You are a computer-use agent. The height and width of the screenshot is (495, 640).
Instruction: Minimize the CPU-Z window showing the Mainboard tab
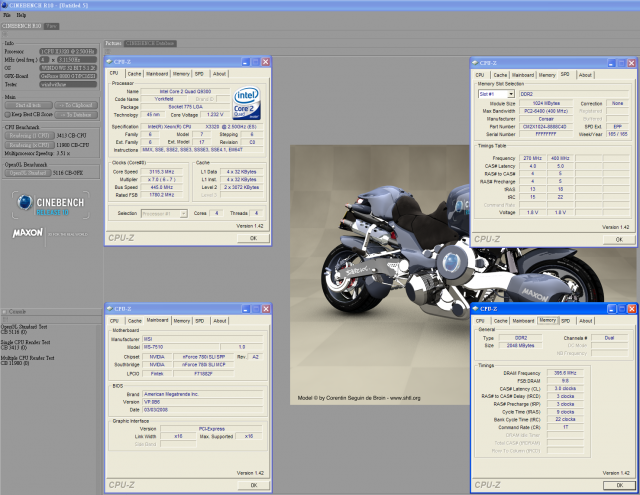point(245,309)
